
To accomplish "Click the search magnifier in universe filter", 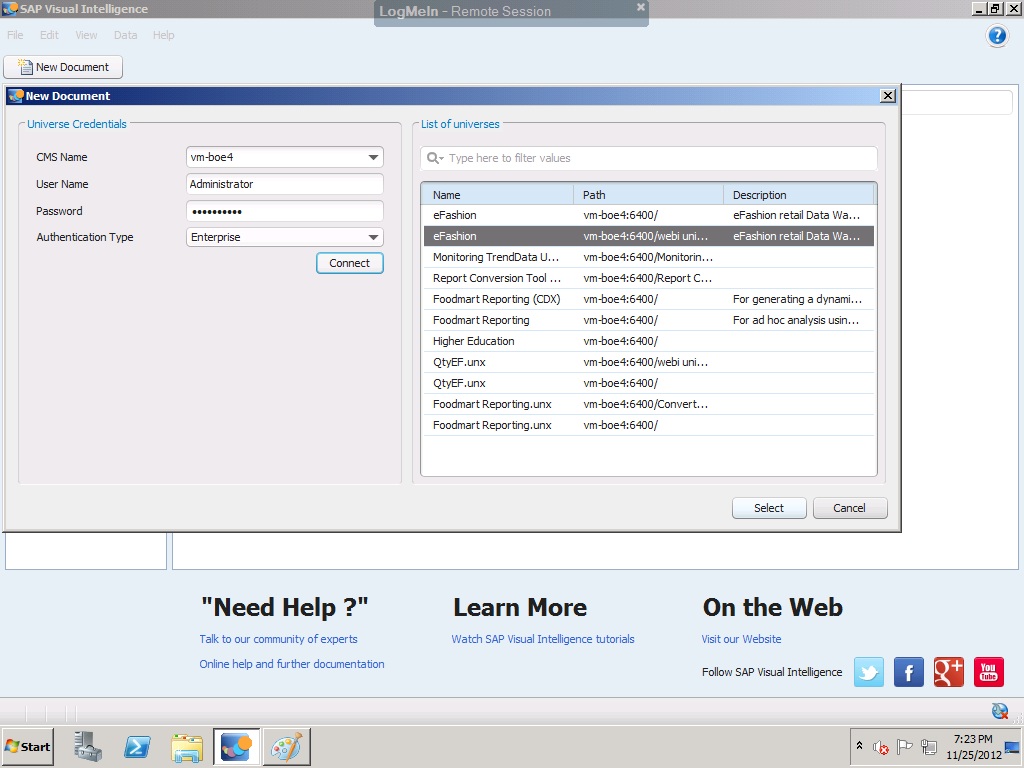I will tap(434, 158).
